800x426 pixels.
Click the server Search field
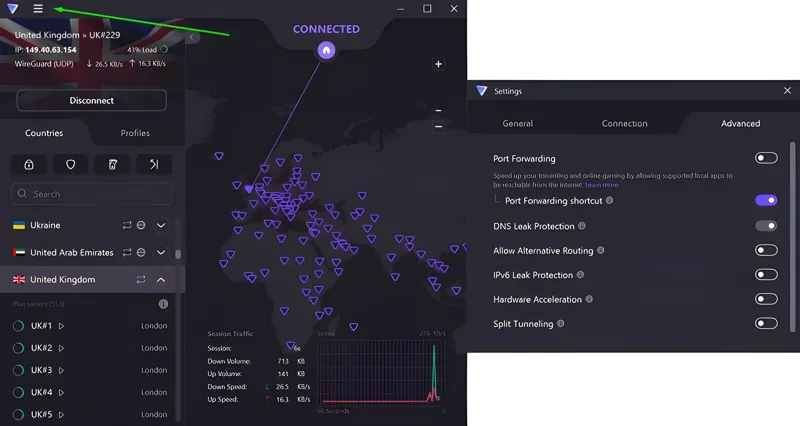point(92,194)
